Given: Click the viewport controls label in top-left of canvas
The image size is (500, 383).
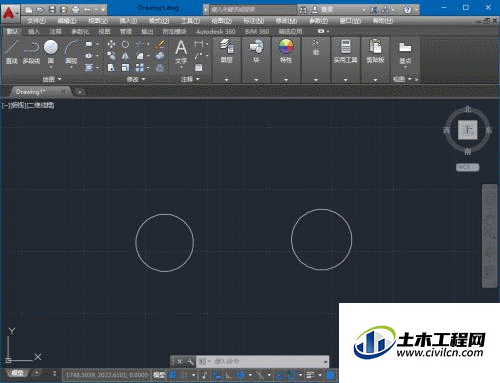Looking at the screenshot, I should click(28, 105).
